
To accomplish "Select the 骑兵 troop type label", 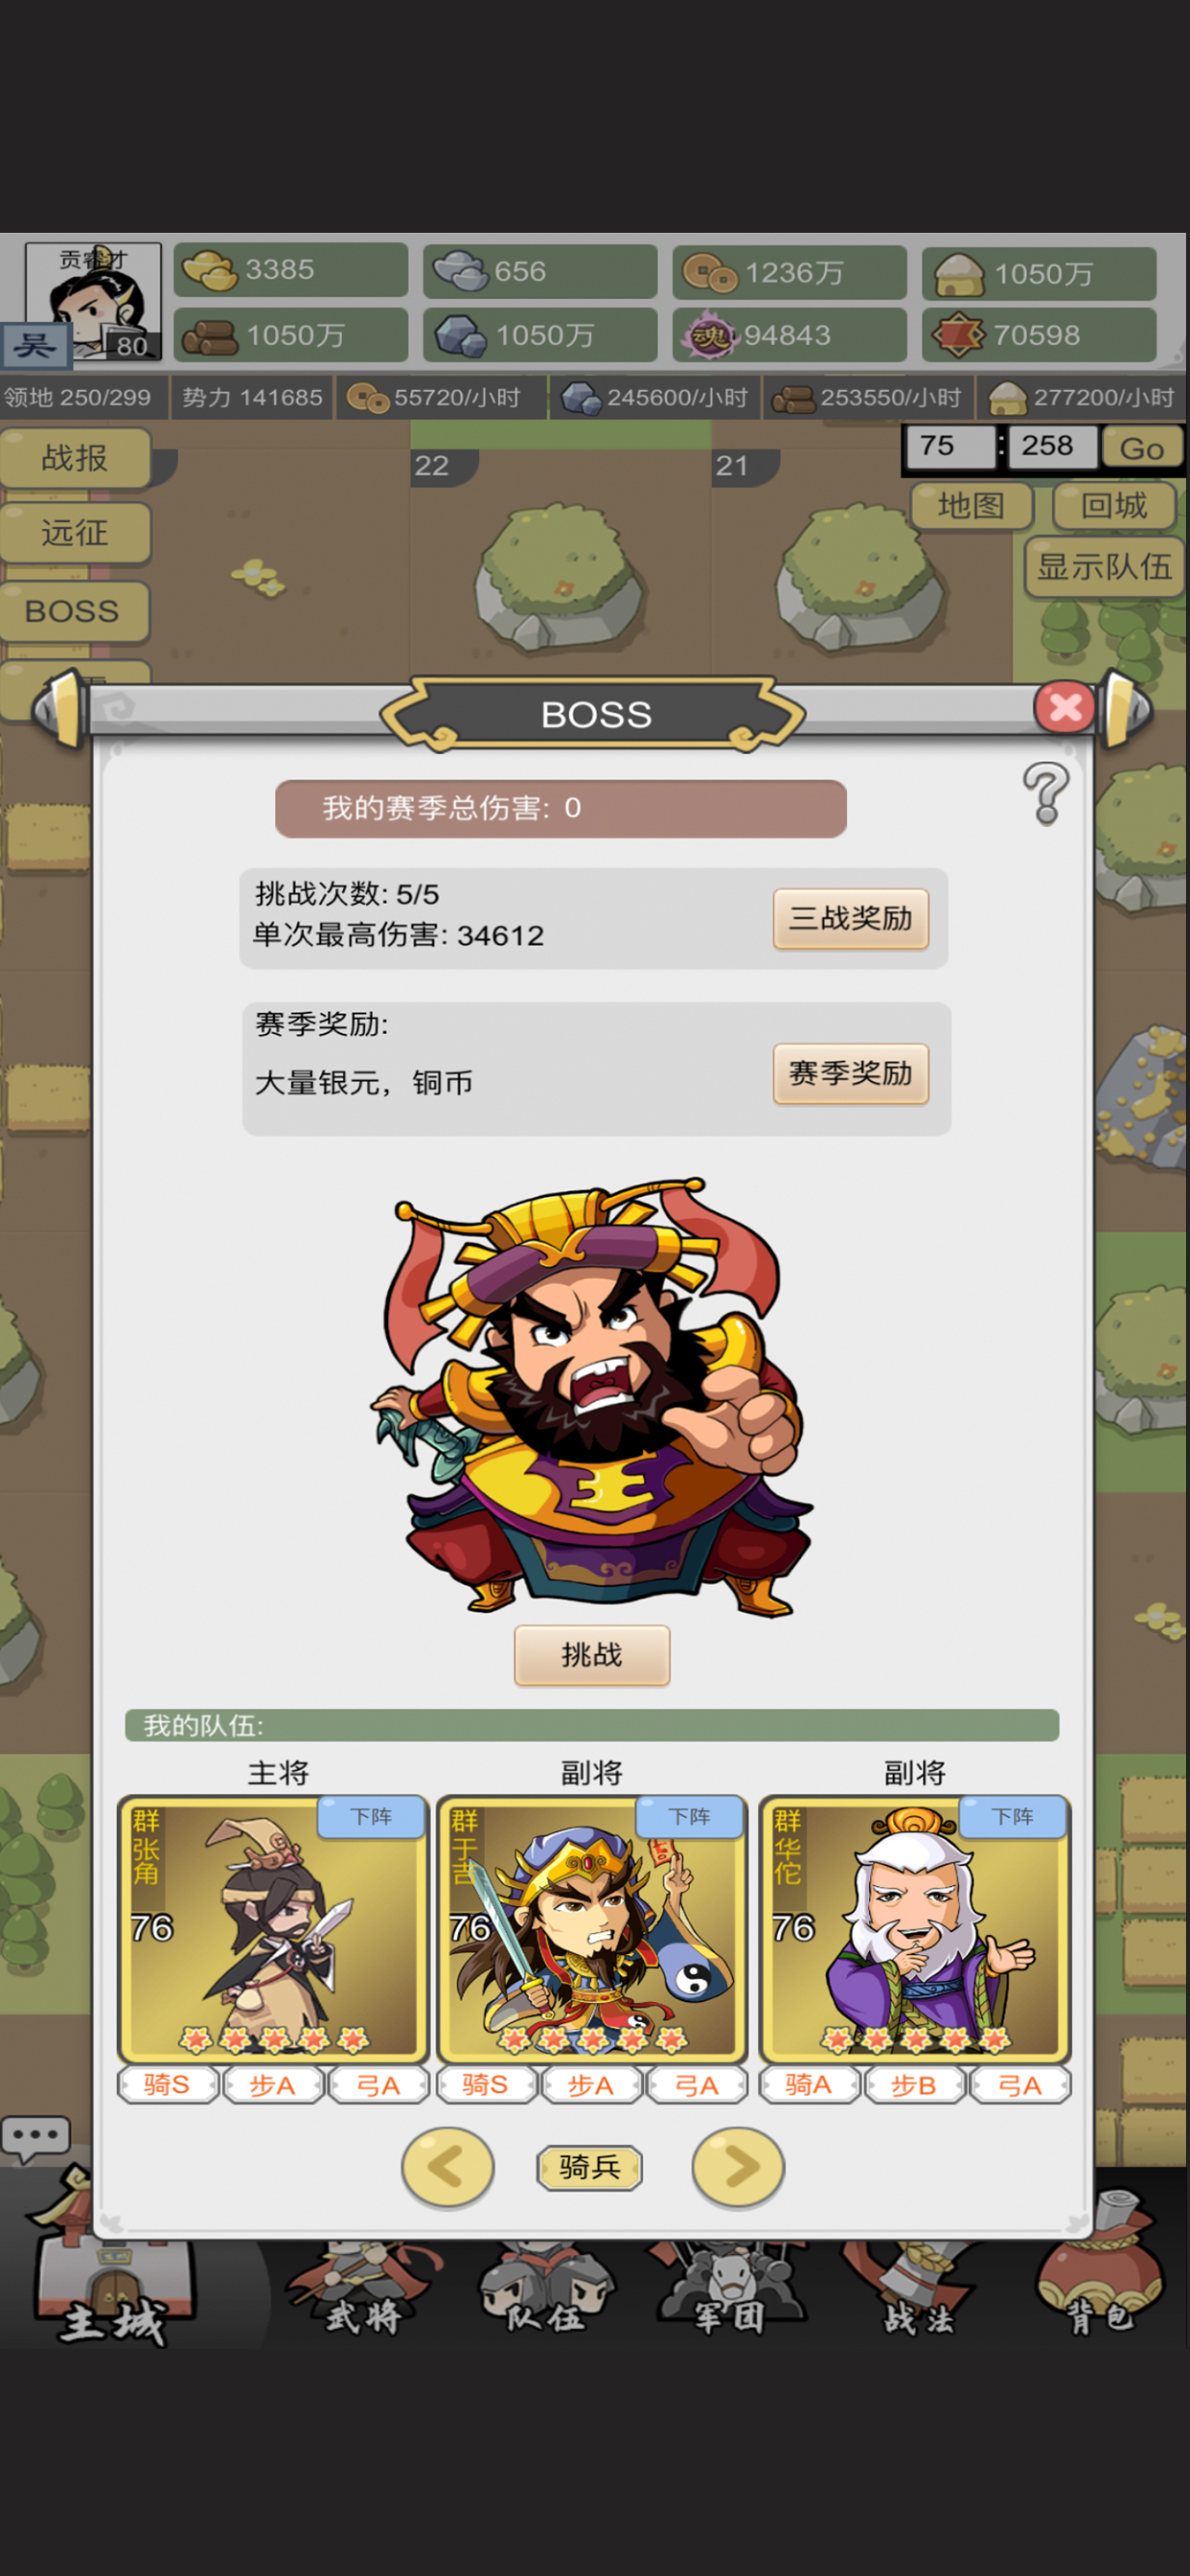I will point(590,2167).
